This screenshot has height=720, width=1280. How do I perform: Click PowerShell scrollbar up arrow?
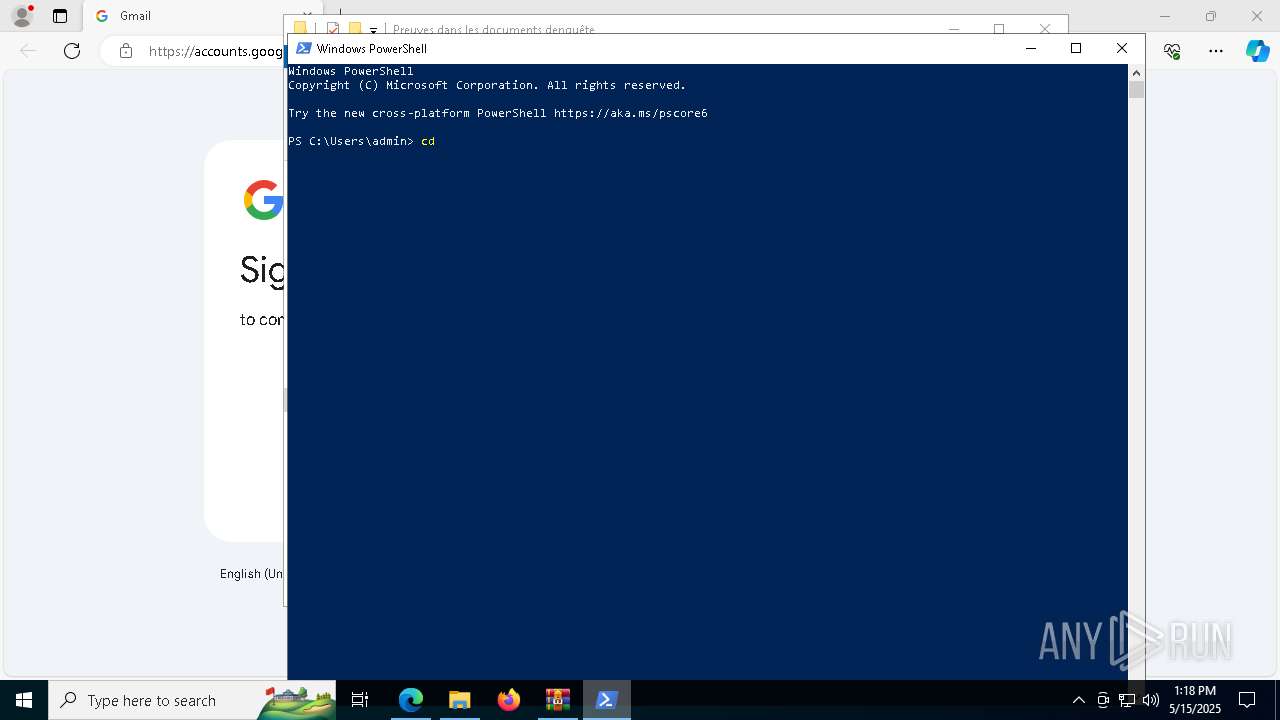point(1136,72)
